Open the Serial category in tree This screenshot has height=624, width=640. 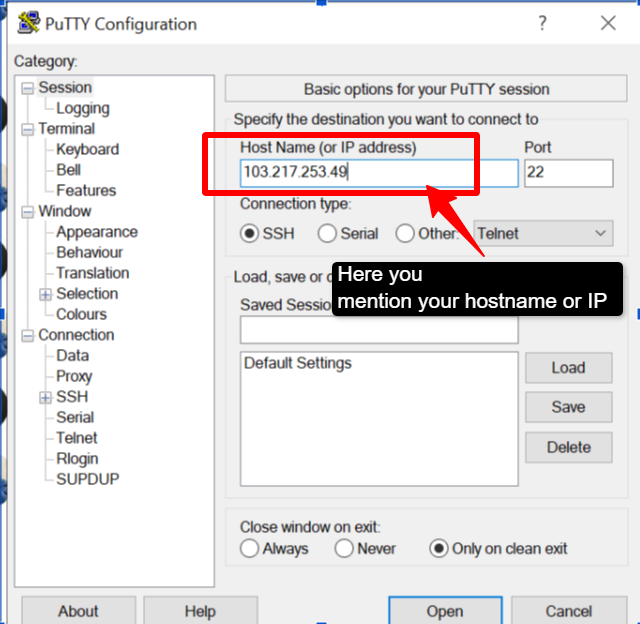point(75,417)
